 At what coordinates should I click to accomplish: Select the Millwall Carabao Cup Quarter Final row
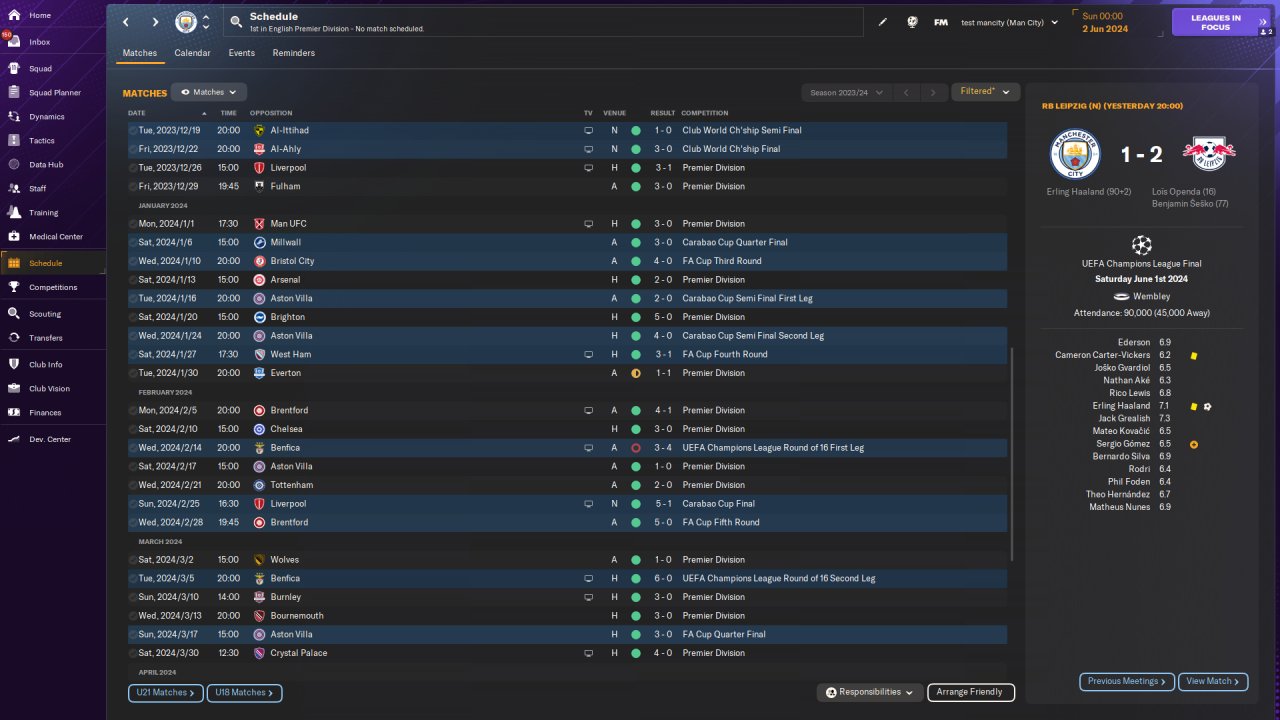pos(567,242)
